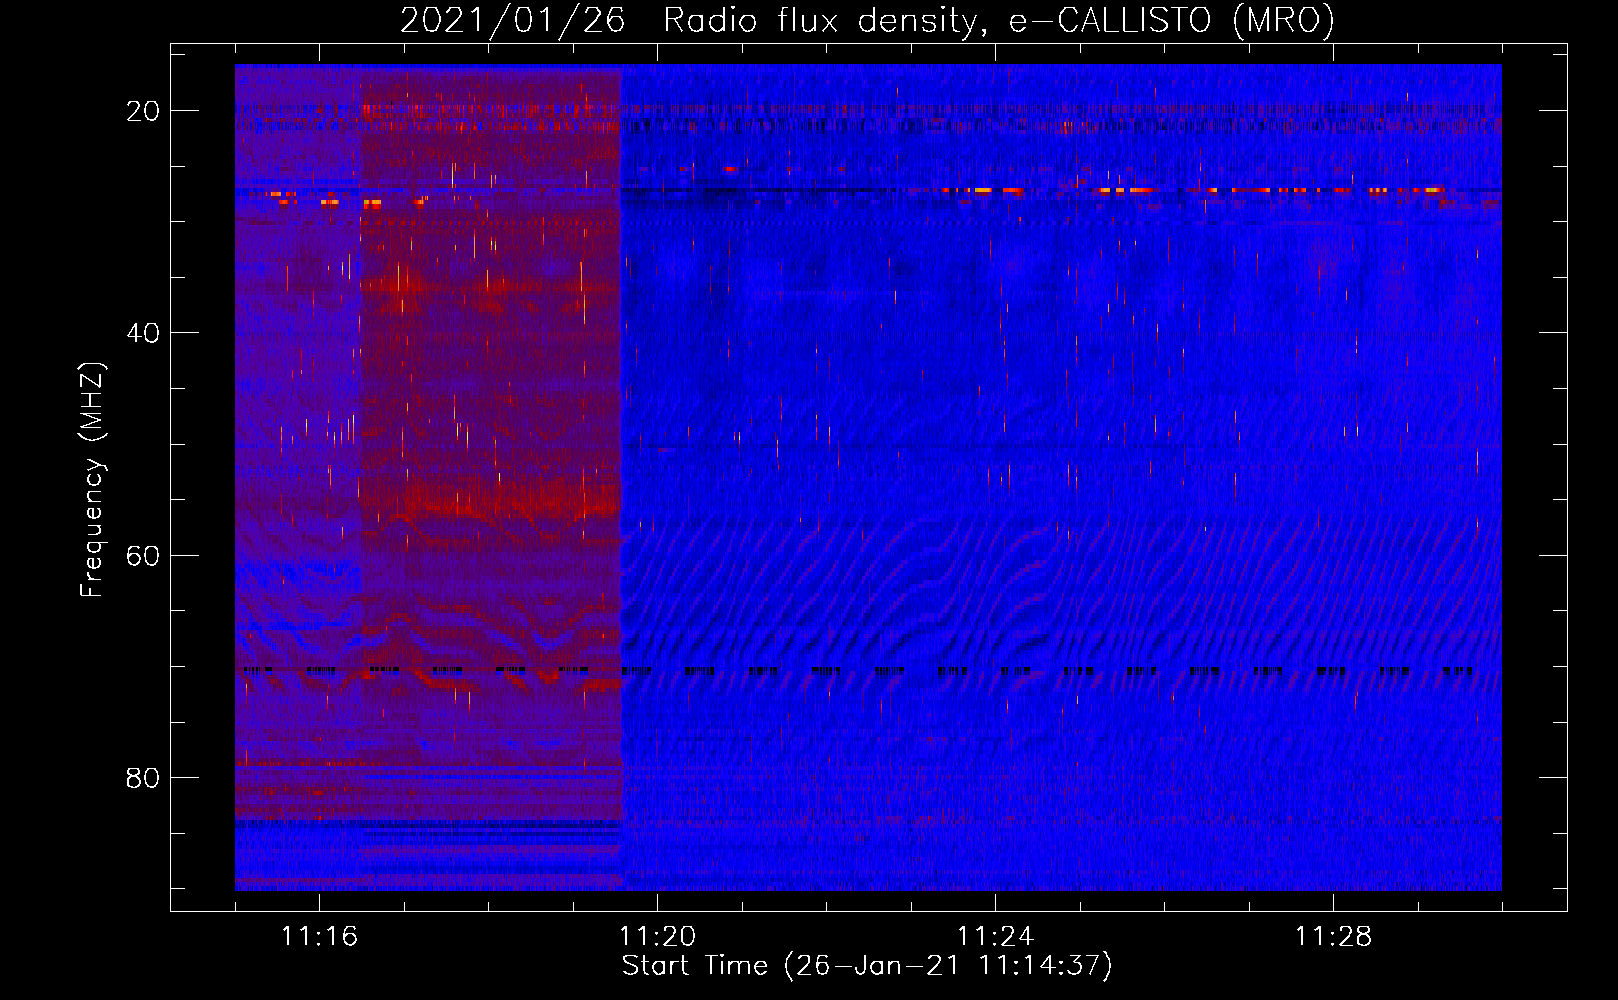
Task: Click the 11:24 time tick label
Action: pyautogui.click(x=995, y=936)
